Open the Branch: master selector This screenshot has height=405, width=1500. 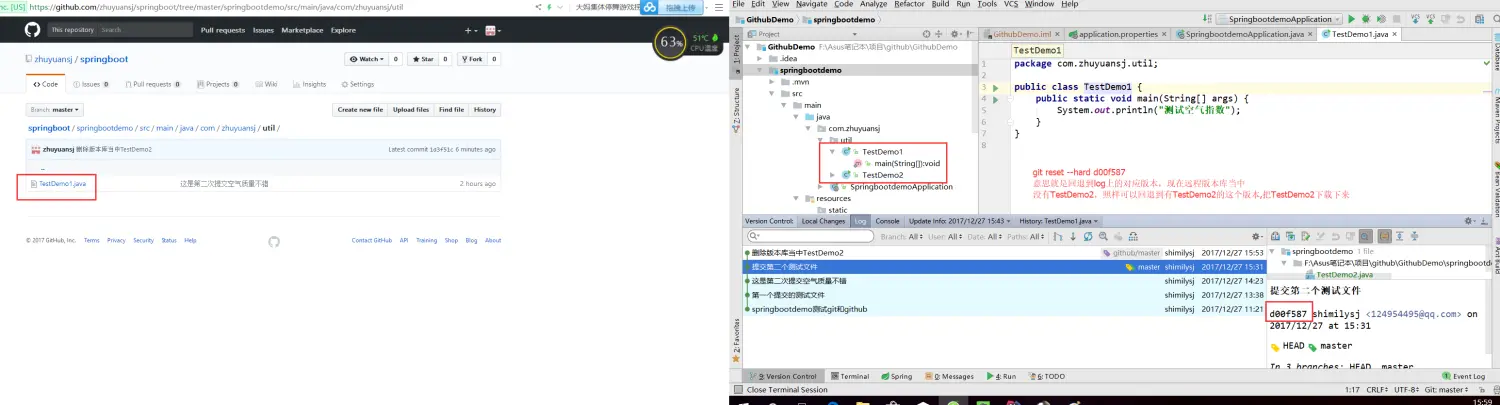[x=56, y=110]
